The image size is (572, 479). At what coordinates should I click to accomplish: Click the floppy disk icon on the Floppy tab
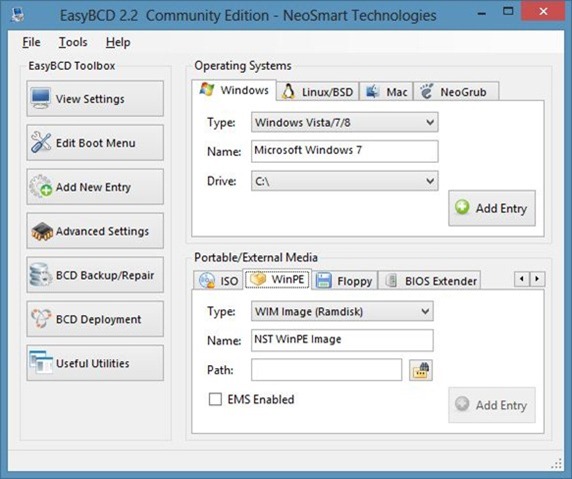323,281
